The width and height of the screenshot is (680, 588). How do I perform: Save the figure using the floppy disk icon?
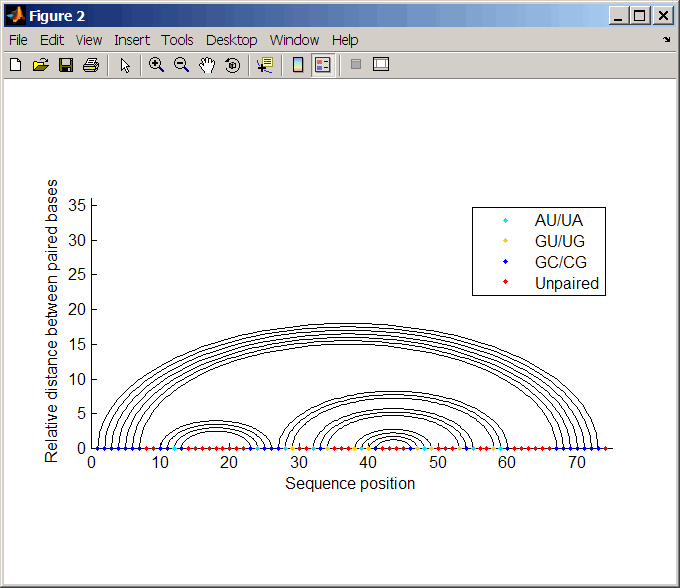66,65
